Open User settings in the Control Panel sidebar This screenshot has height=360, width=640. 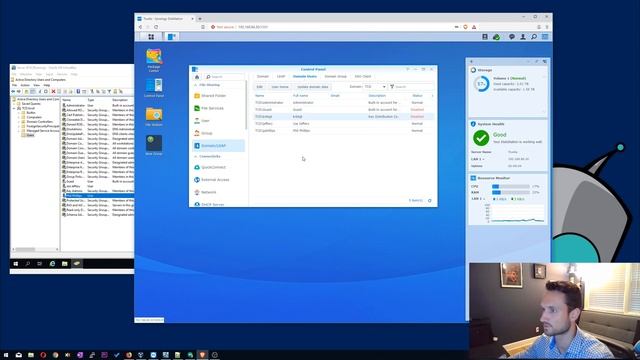click(x=218, y=121)
